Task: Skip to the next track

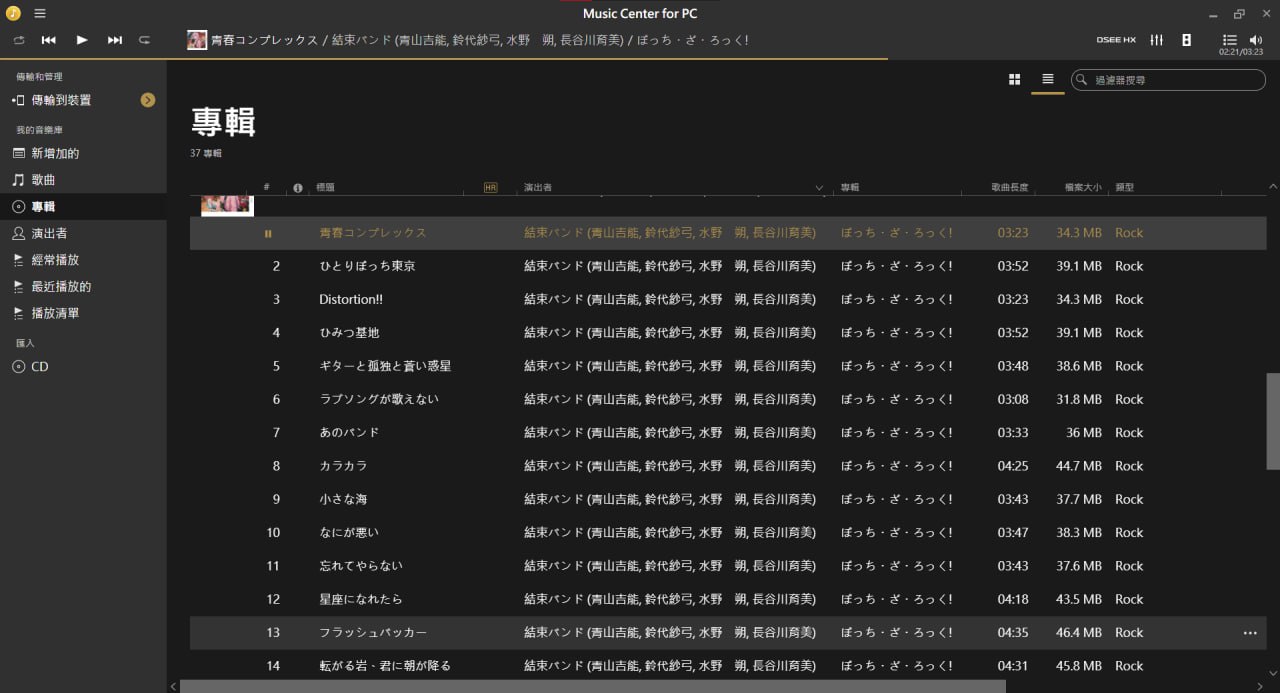Action: tap(115, 40)
